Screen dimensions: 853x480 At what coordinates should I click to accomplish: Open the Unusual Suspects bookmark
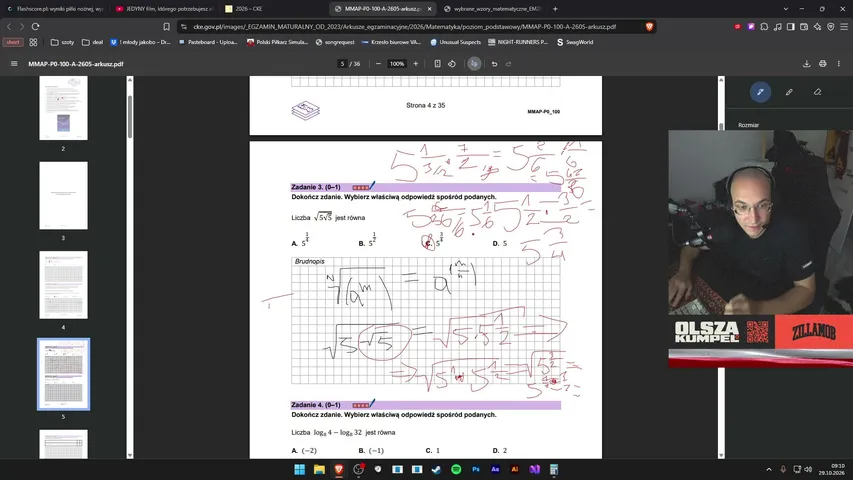pyautogui.click(x=455, y=42)
